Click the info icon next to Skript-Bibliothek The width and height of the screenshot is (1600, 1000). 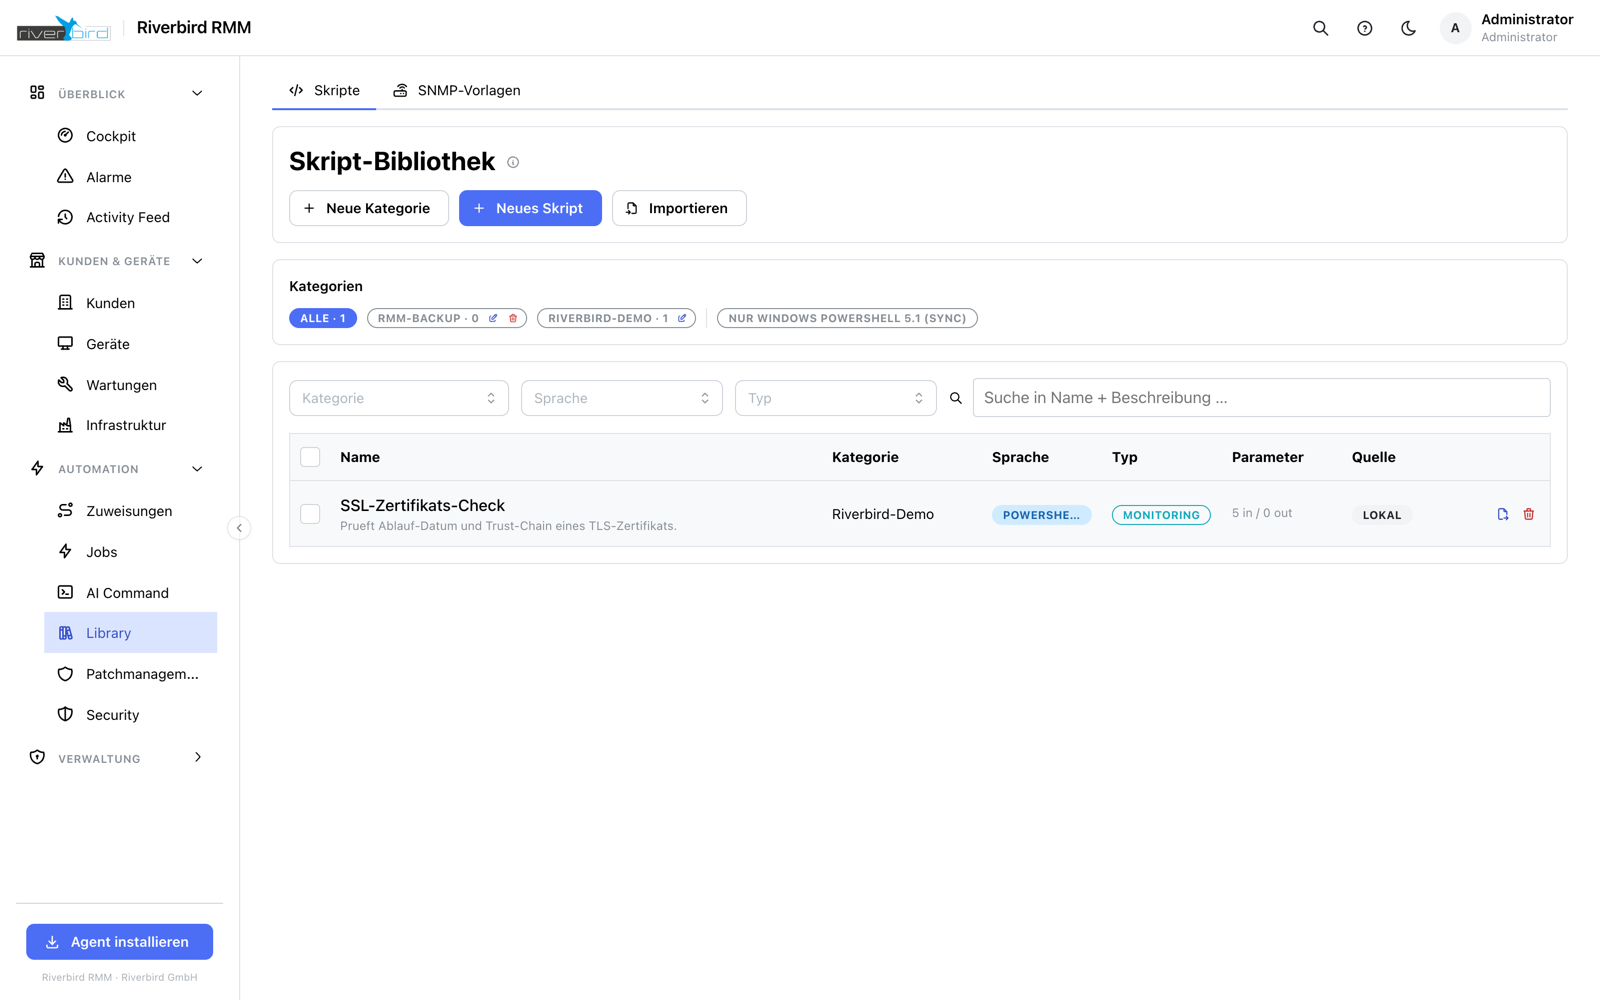[x=513, y=162]
